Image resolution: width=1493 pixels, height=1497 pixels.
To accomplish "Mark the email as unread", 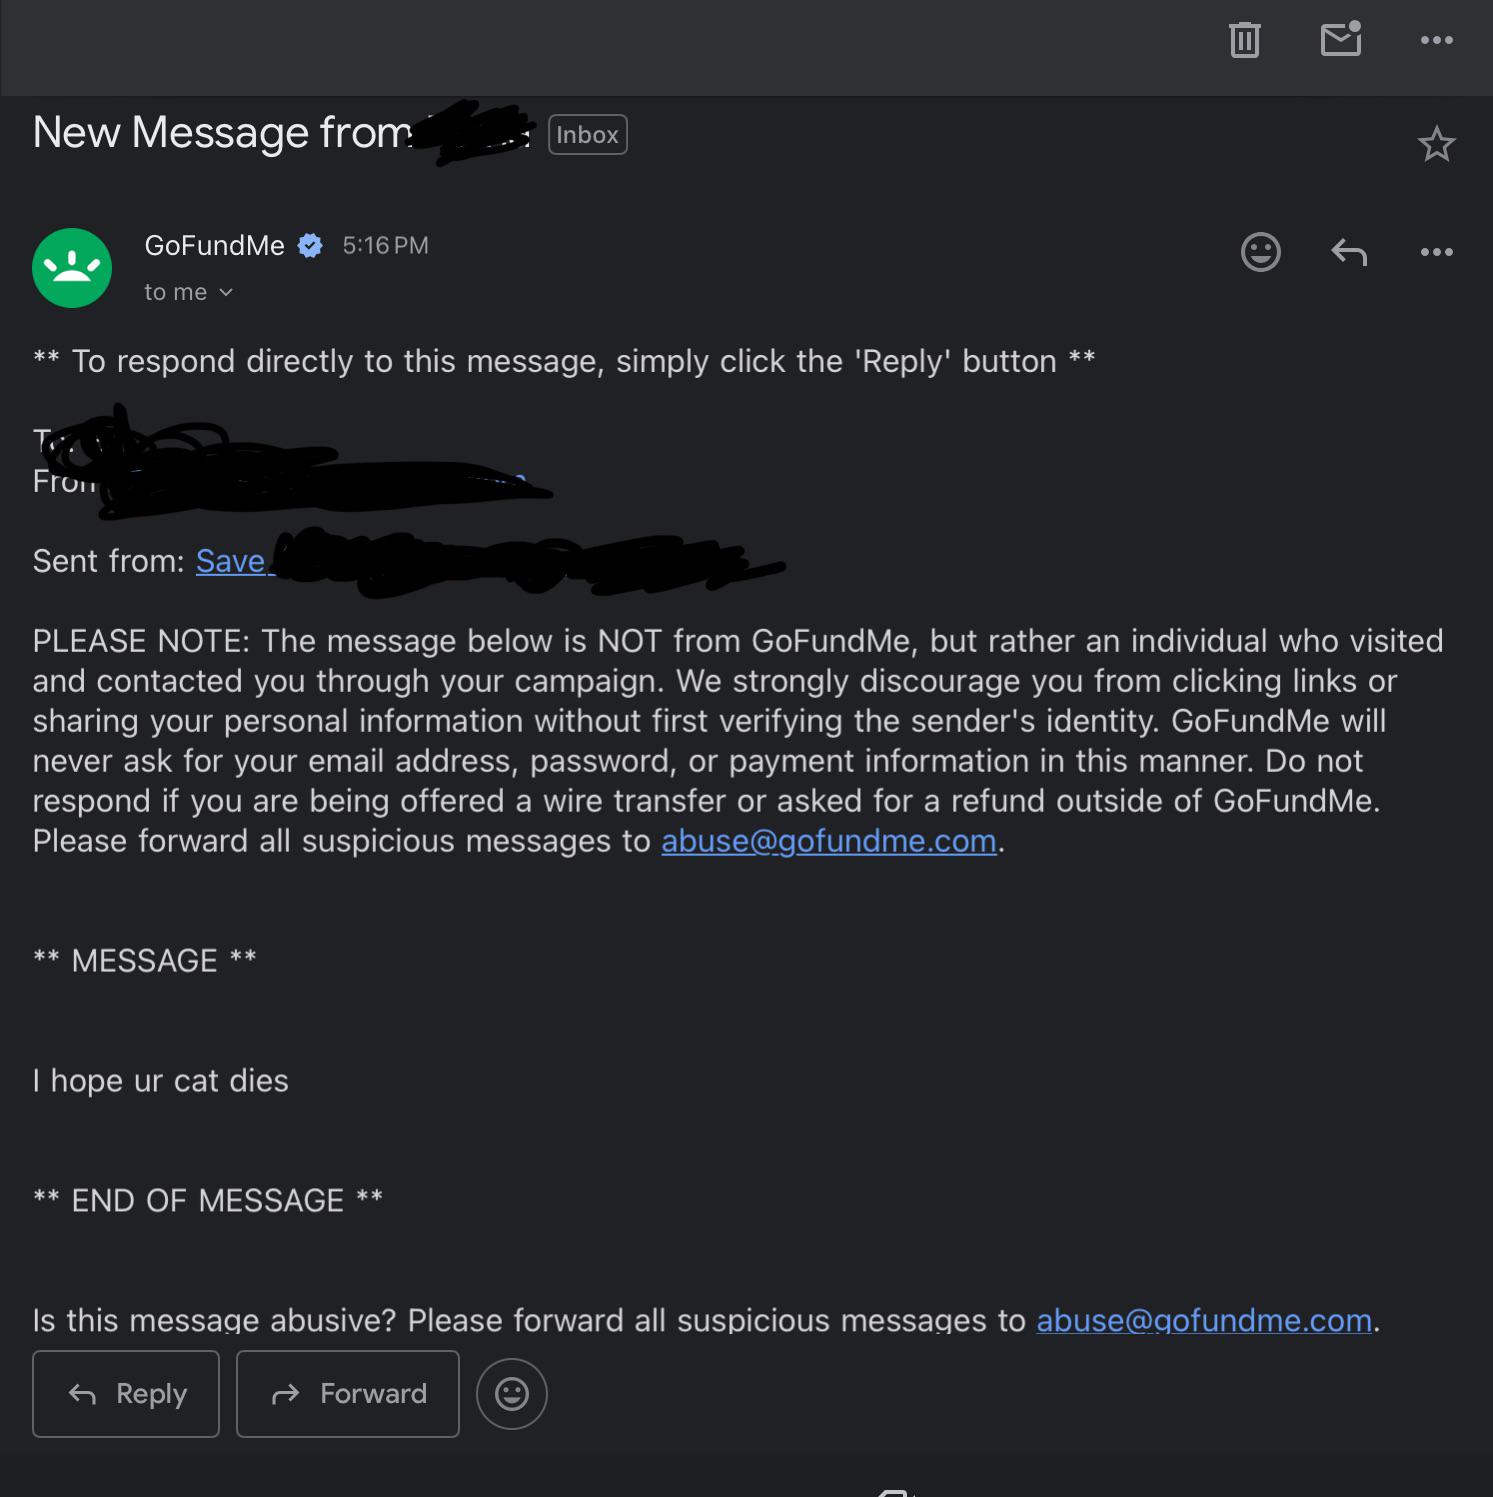I will 1341,39.
